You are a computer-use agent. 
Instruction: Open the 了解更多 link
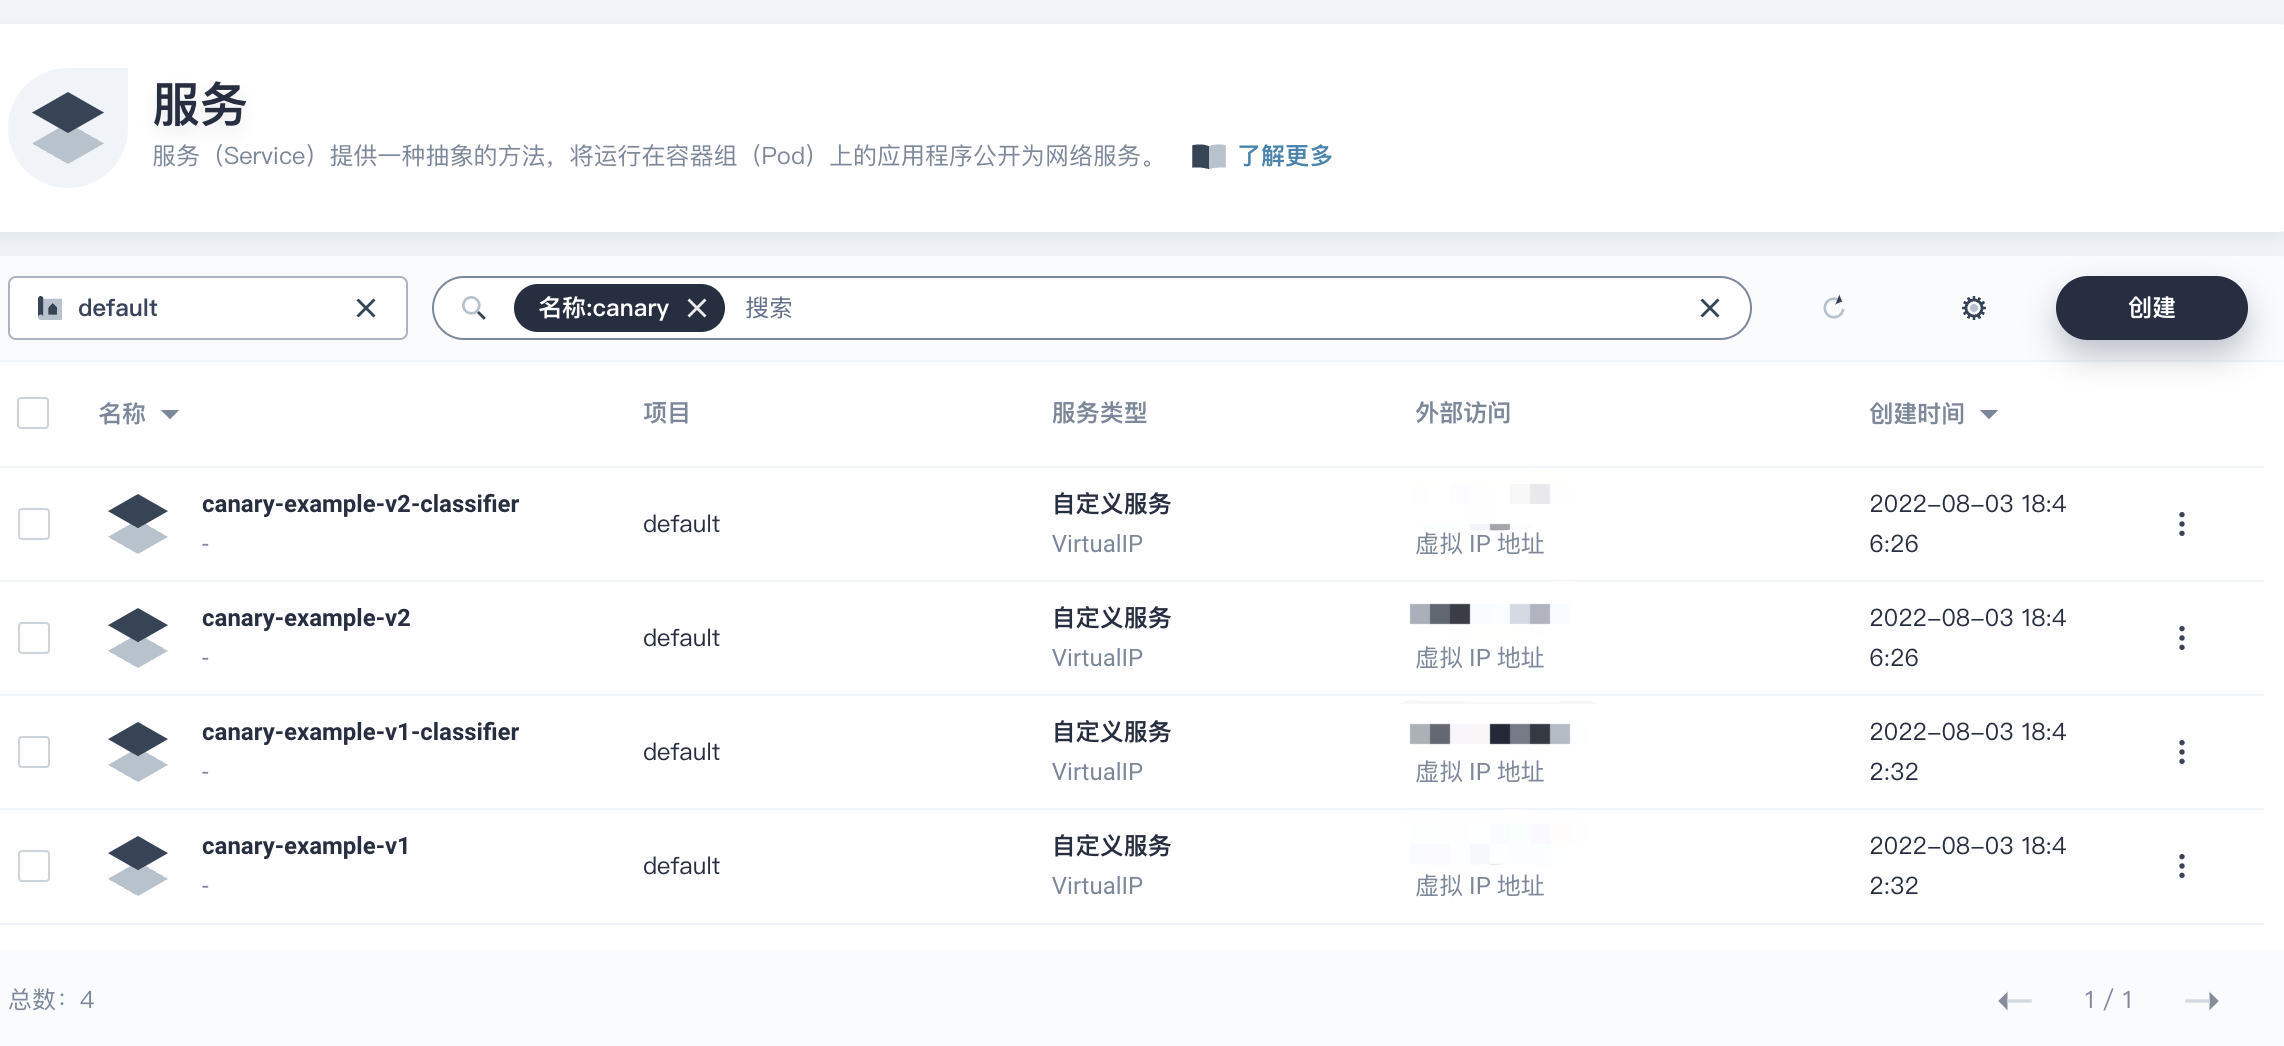point(1285,156)
